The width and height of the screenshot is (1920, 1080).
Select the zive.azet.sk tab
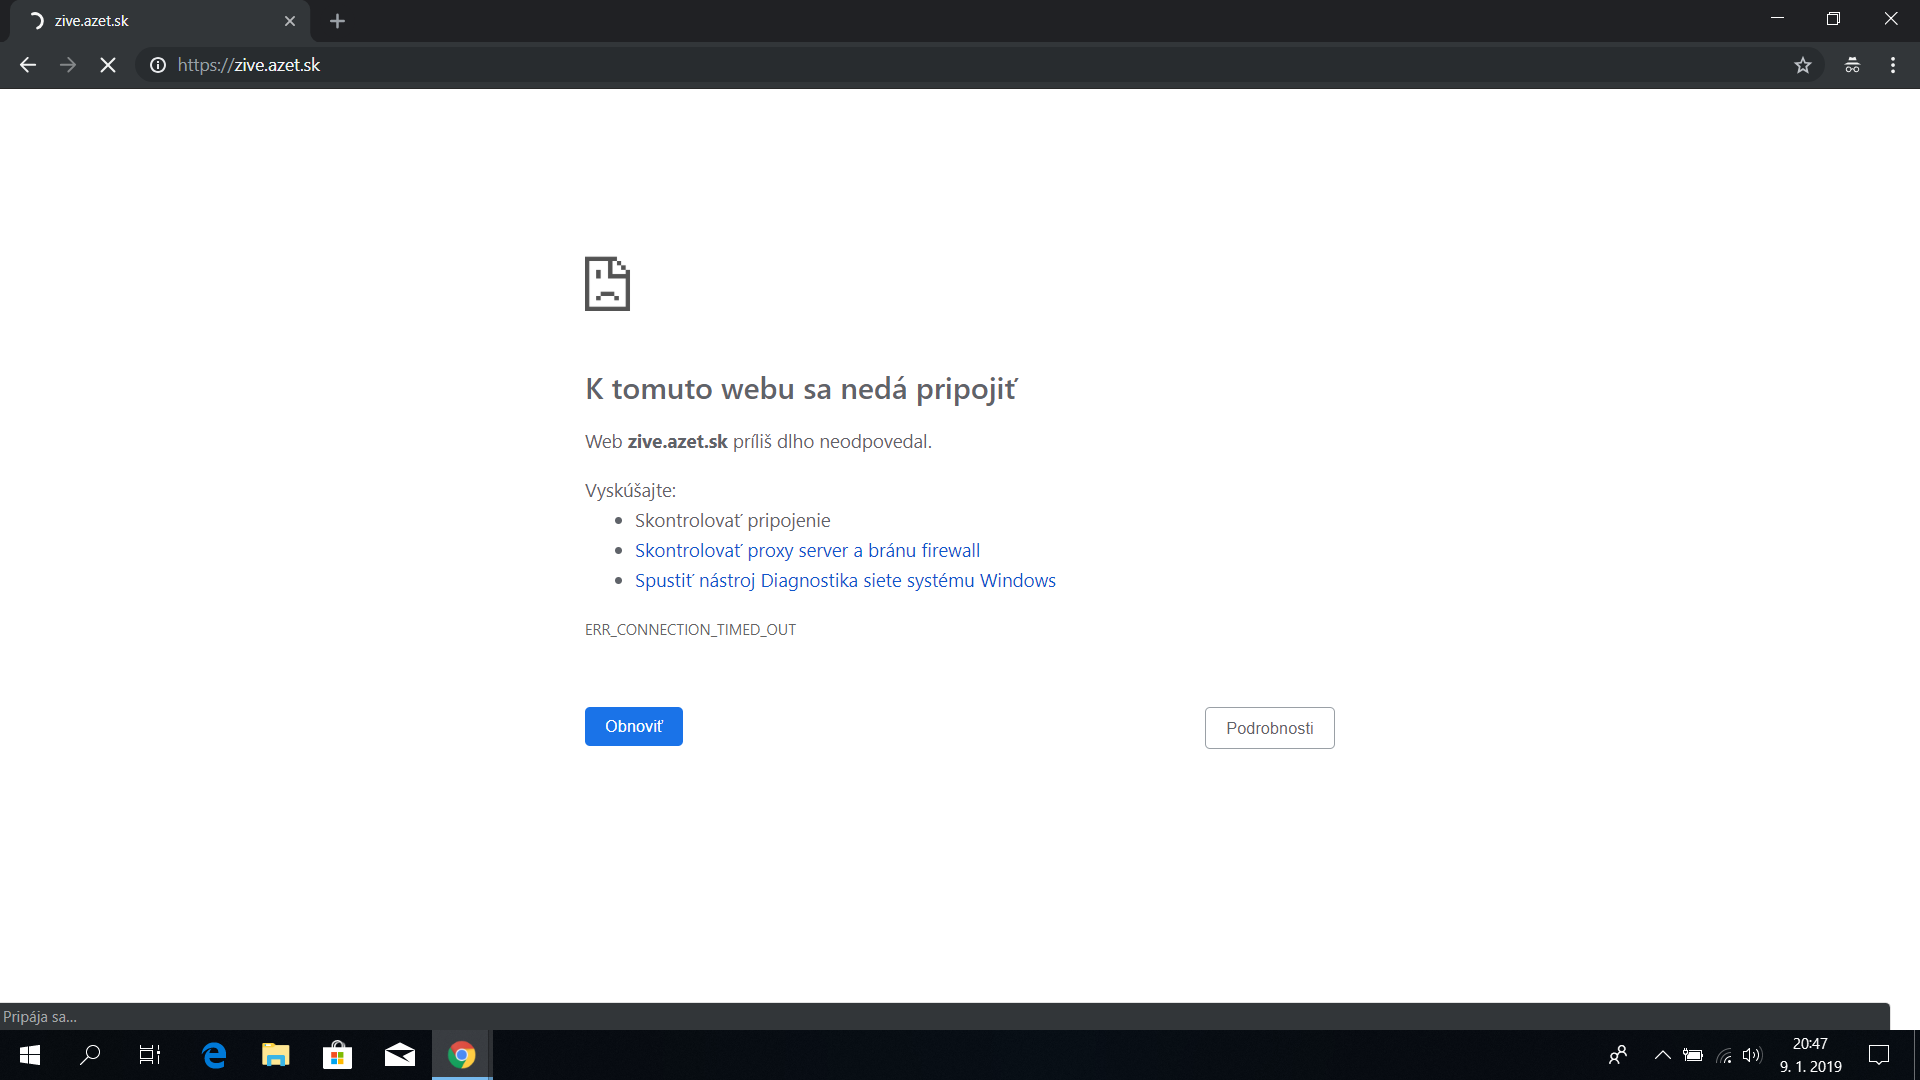click(x=160, y=21)
